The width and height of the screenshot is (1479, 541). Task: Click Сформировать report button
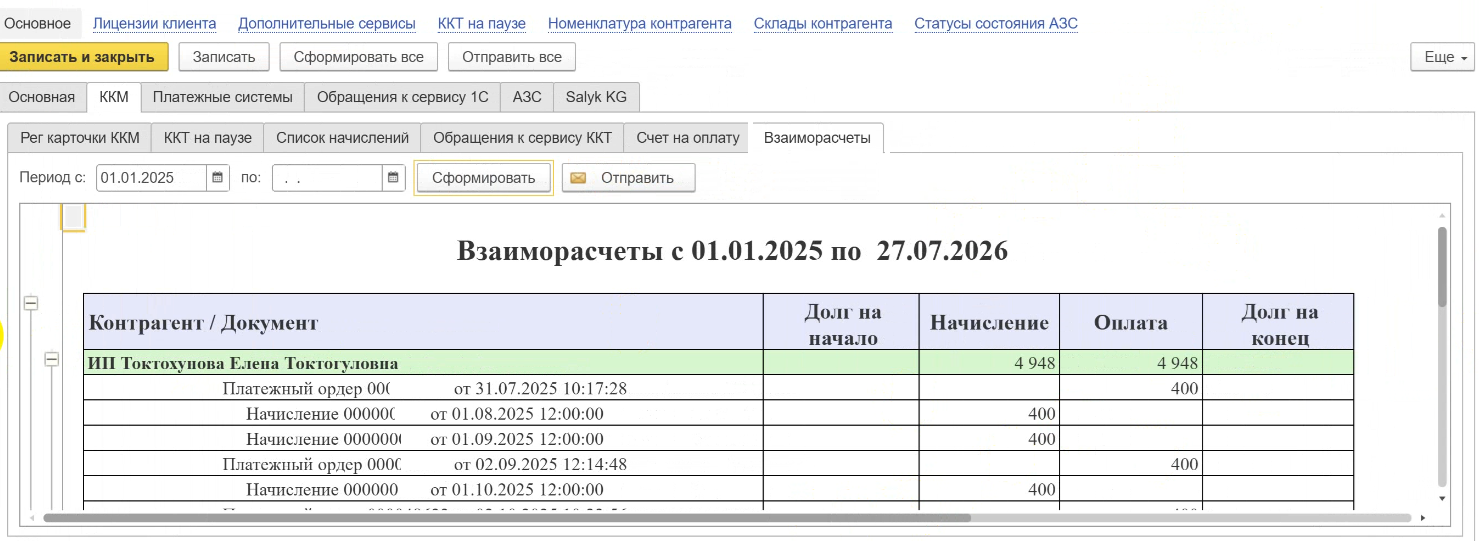(484, 178)
